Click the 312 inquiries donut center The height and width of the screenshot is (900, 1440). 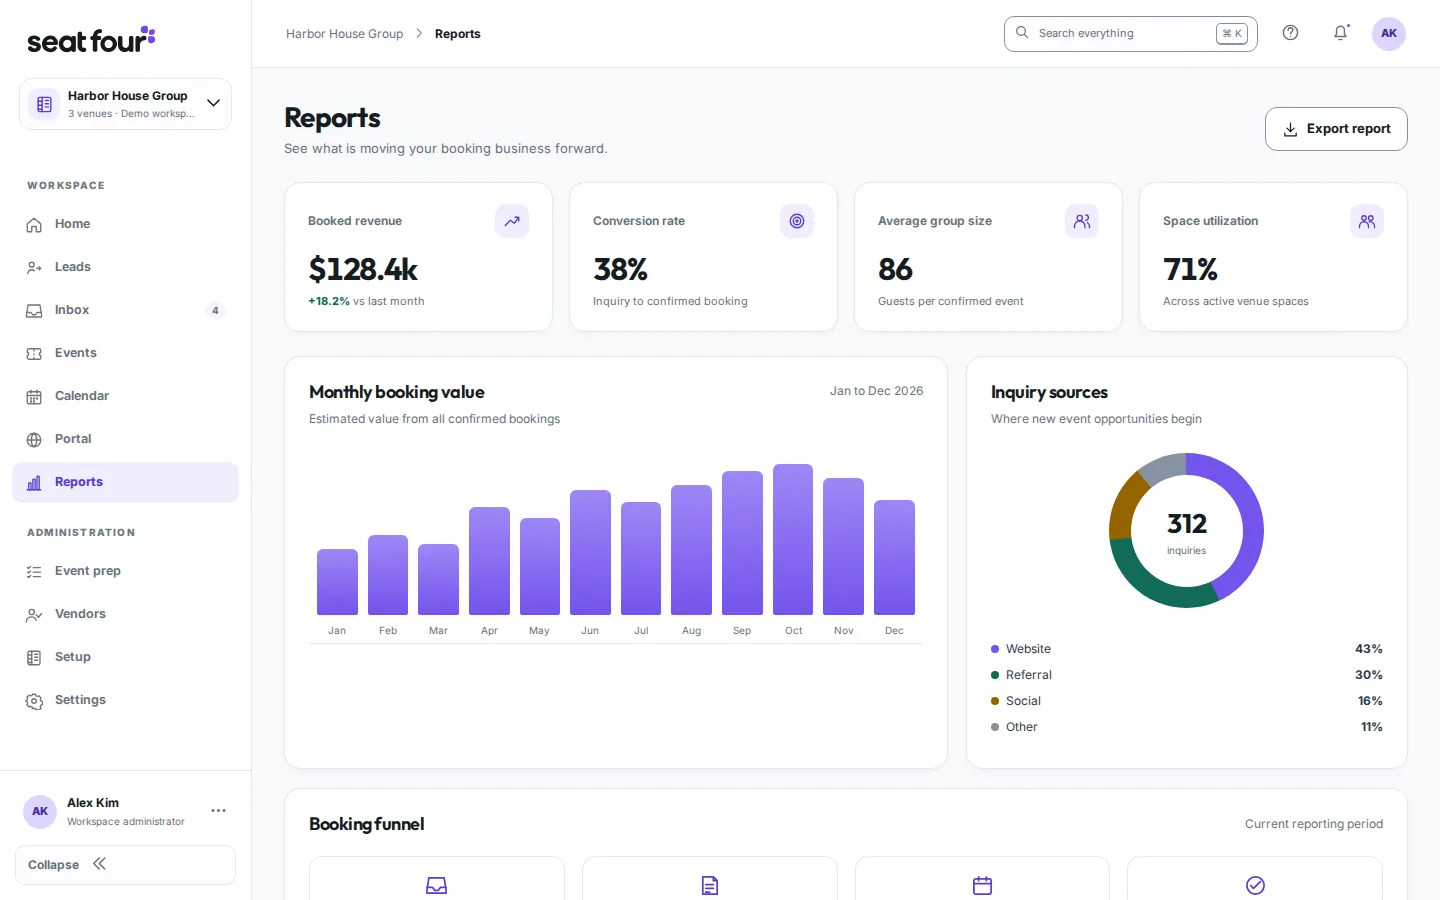click(x=1187, y=531)
